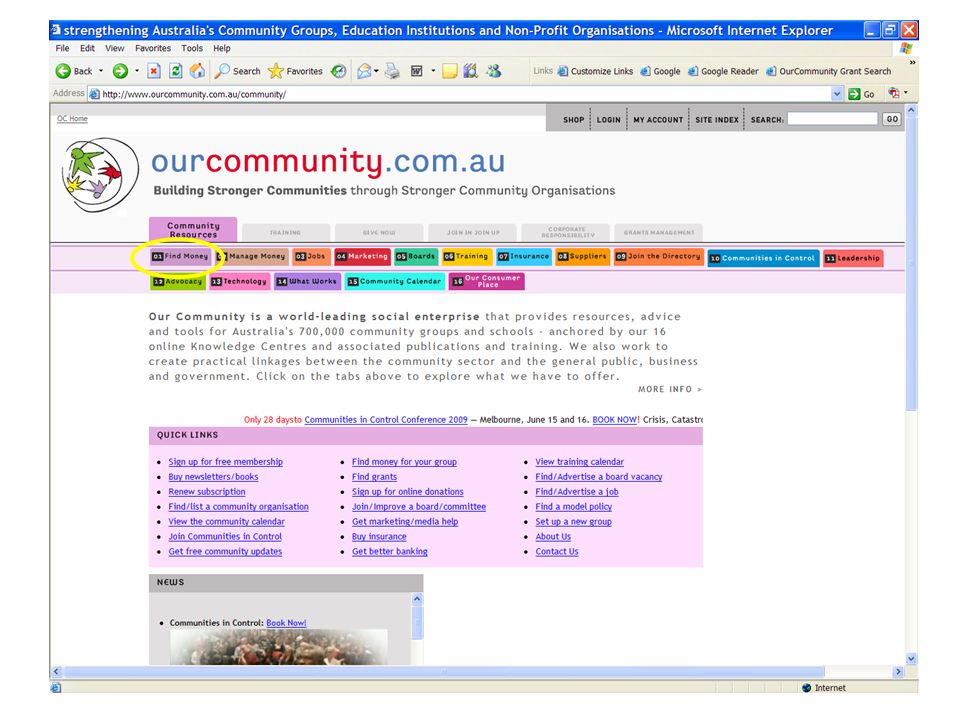Refresh the page with the Refresh icon
The image size is (960, 720).
pyautogui.click(x=176, y=71)
